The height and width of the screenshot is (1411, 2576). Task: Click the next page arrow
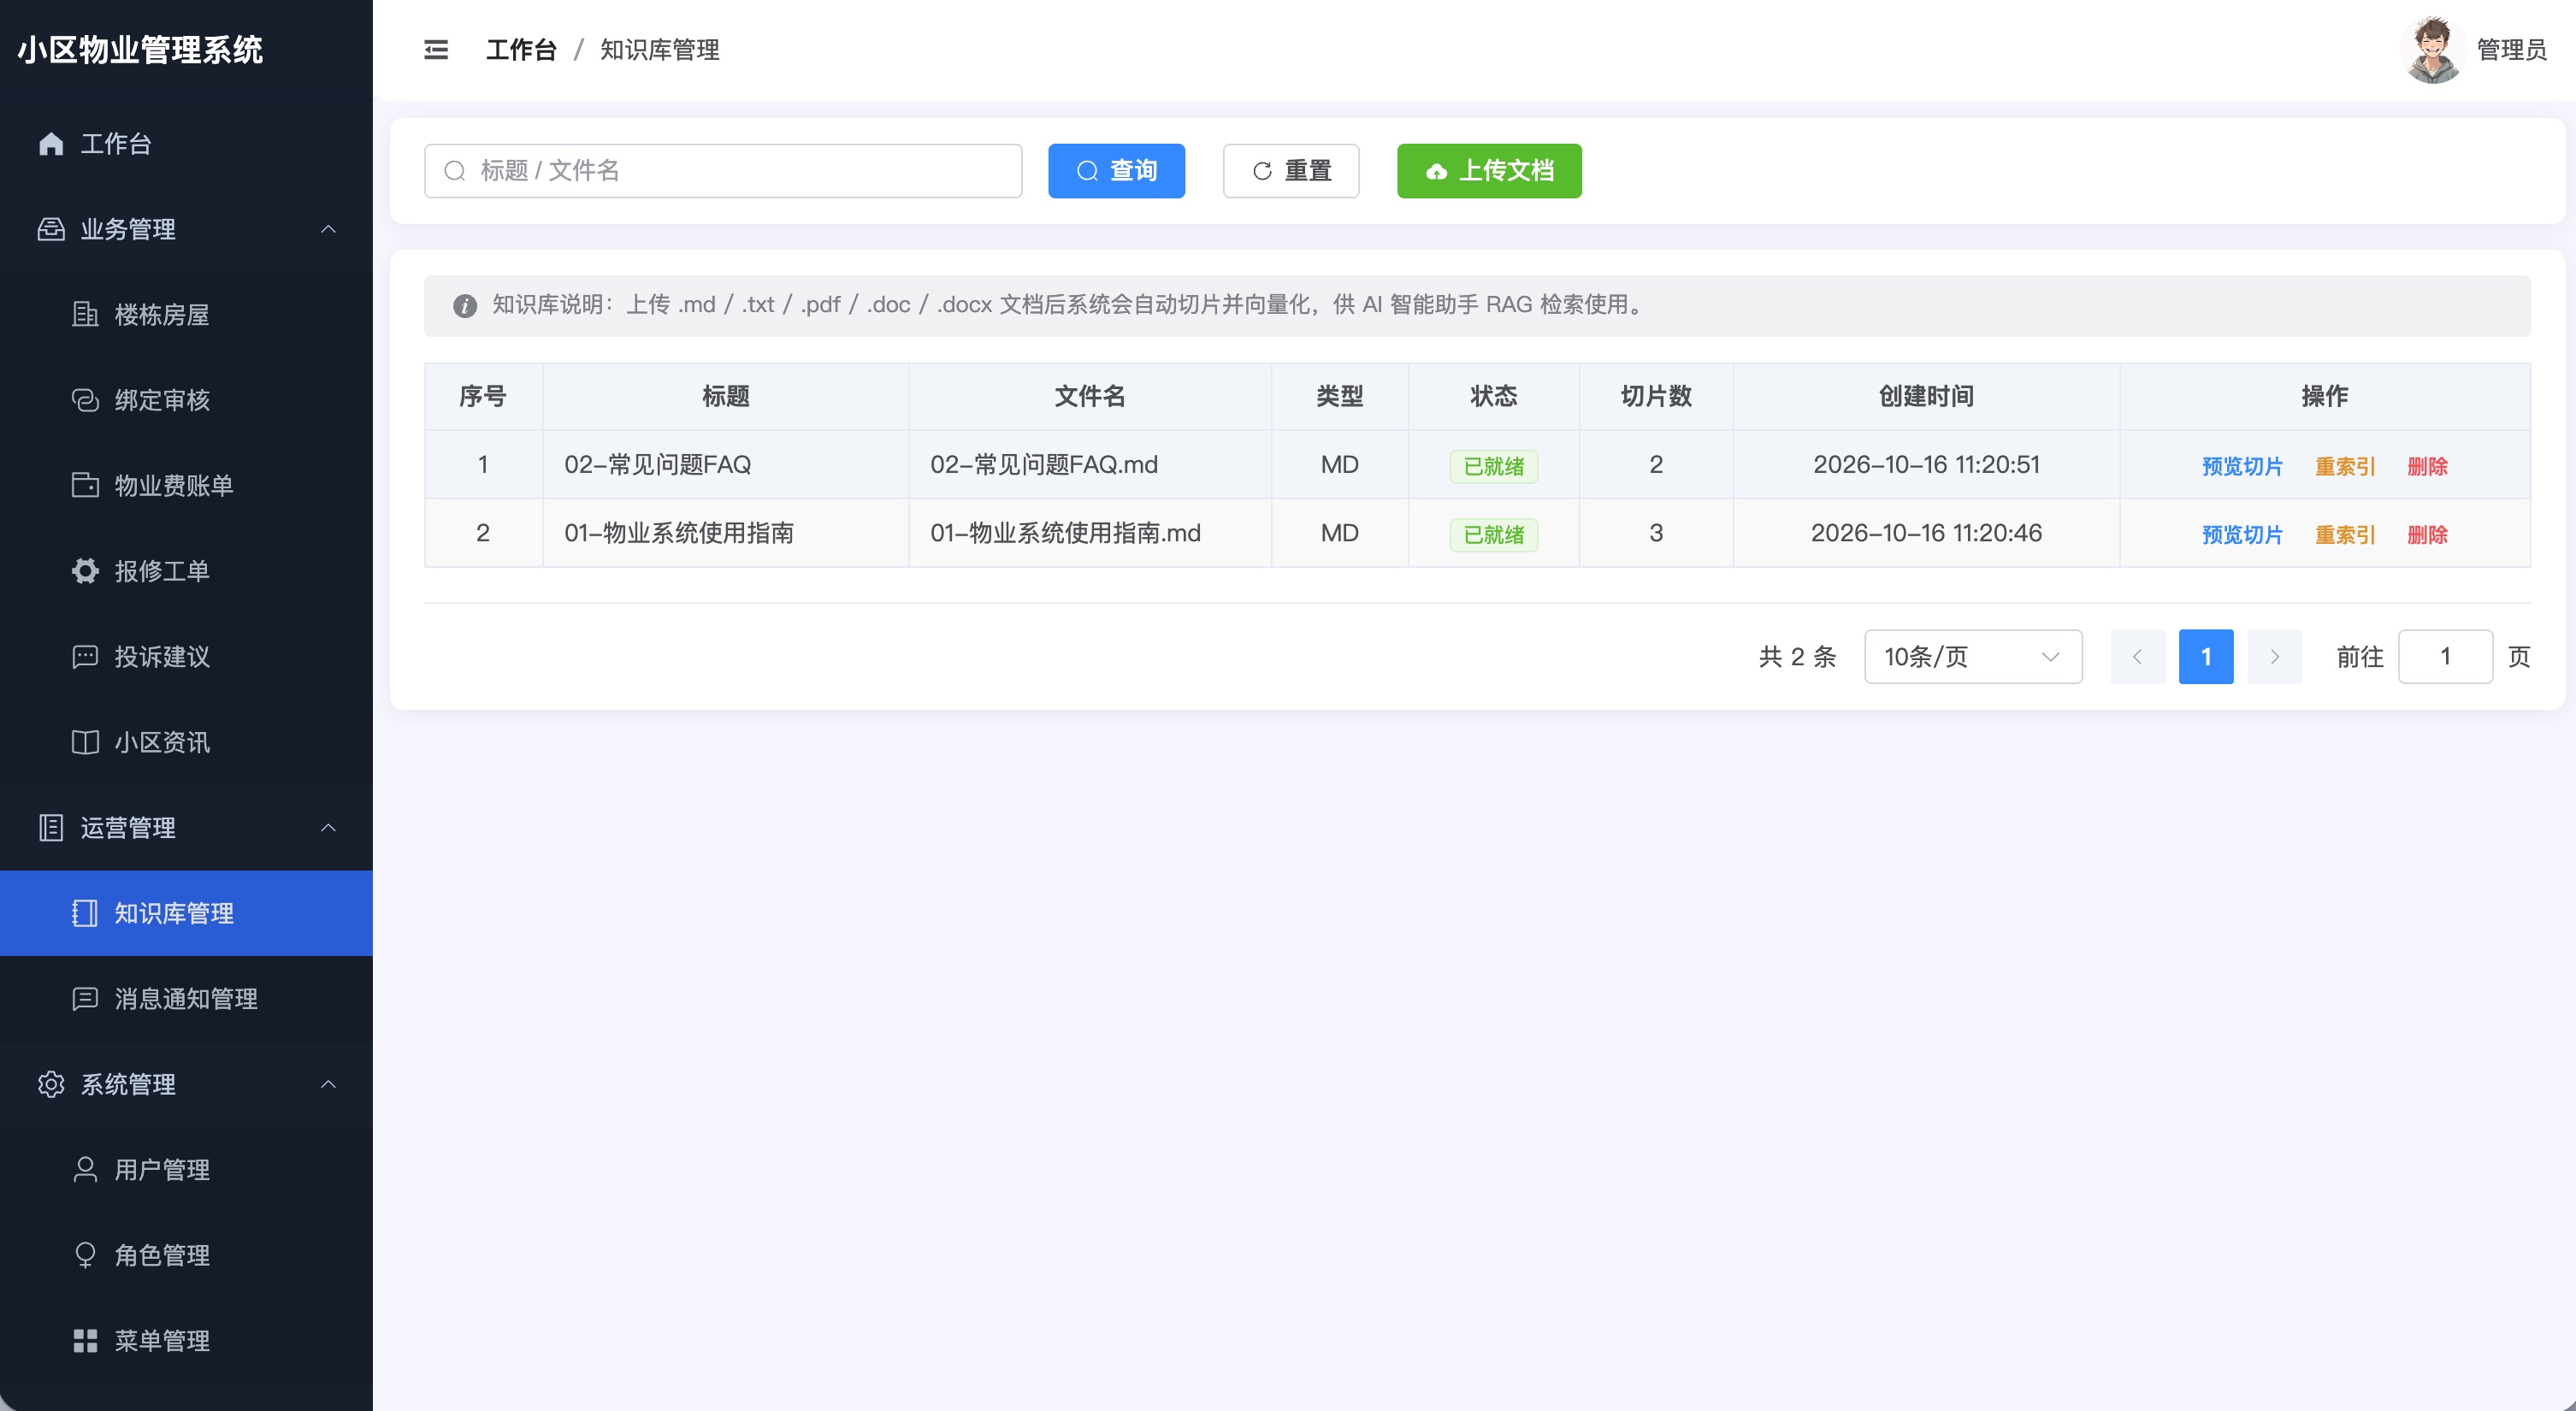2274,657
